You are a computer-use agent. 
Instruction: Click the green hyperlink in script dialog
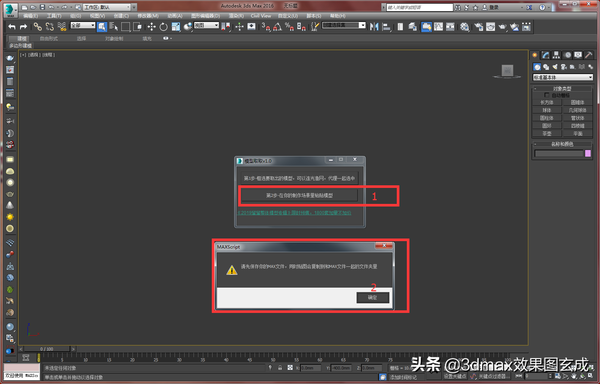[x=294, y=213]
